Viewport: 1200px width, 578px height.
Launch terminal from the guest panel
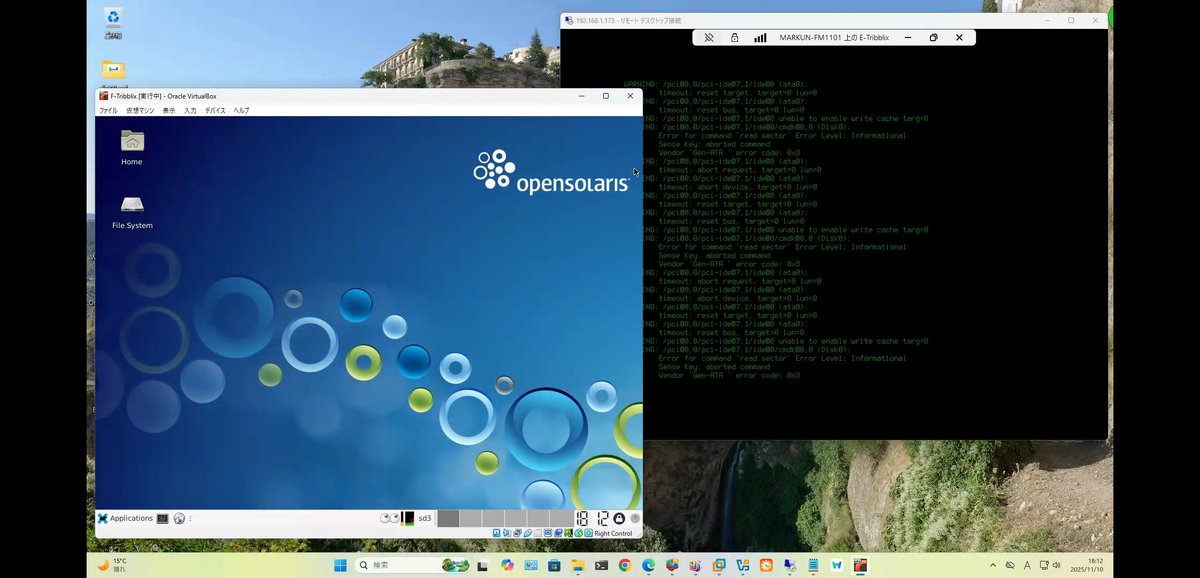[162, 518]
